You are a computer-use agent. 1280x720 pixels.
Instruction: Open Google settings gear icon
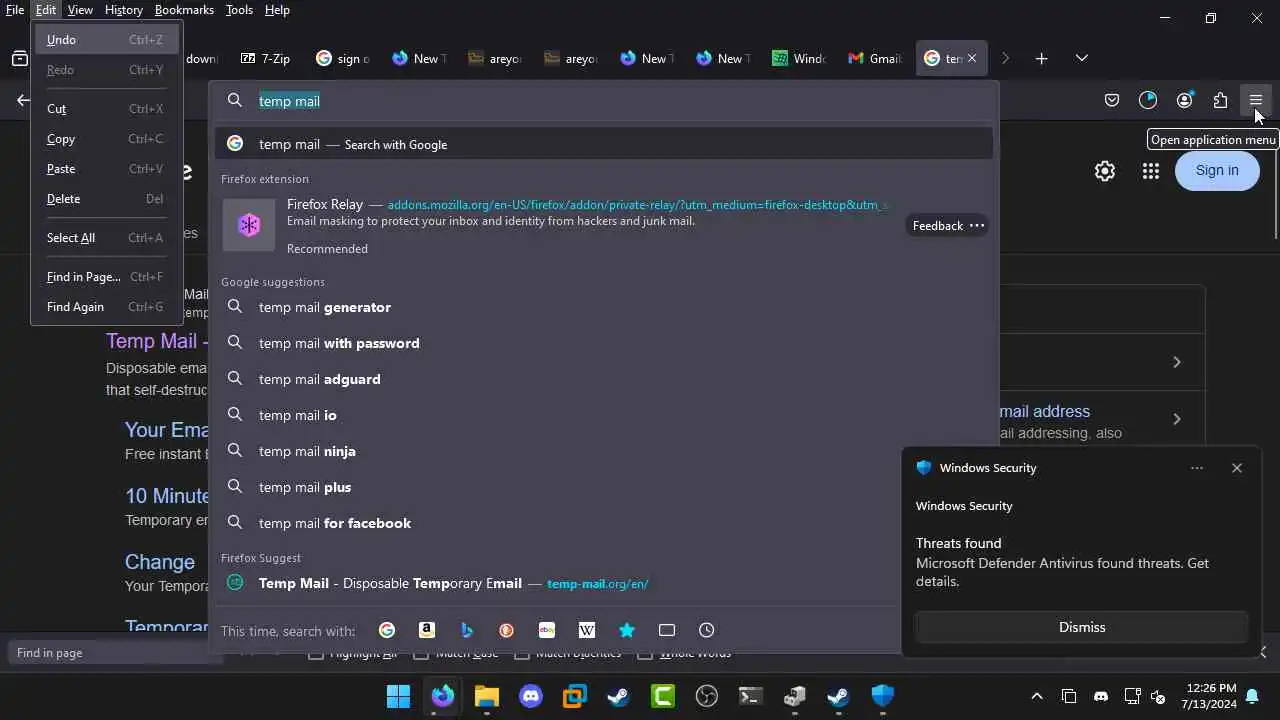[1105, 171]
